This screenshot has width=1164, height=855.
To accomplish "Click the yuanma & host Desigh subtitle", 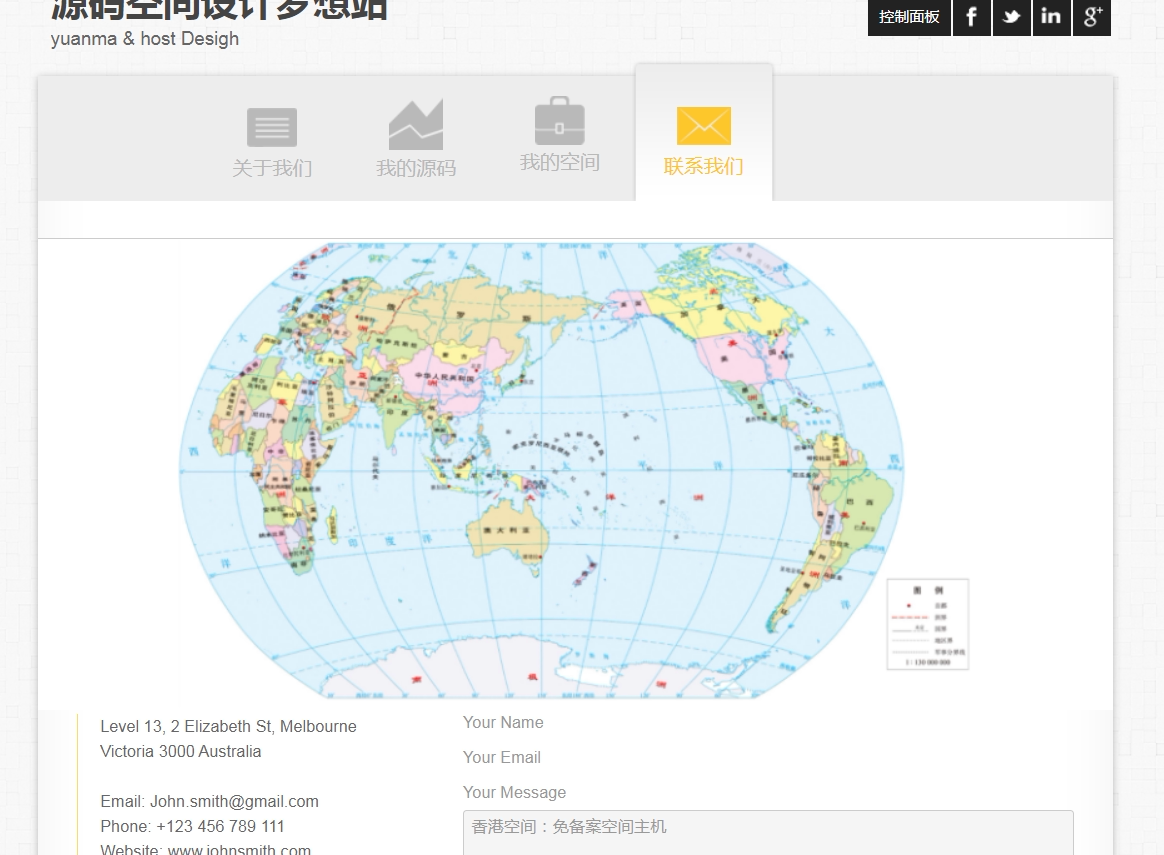I will pyautogui.click(x=145, y=39).
